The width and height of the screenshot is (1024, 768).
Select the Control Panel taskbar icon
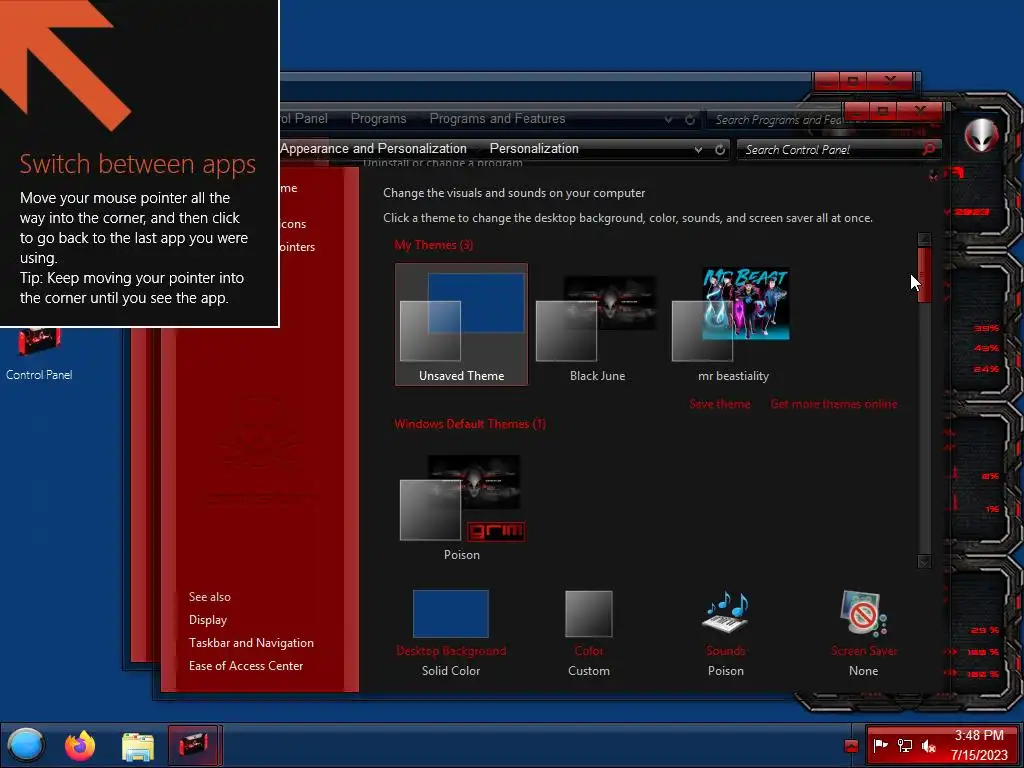click(x=194, y=745)
